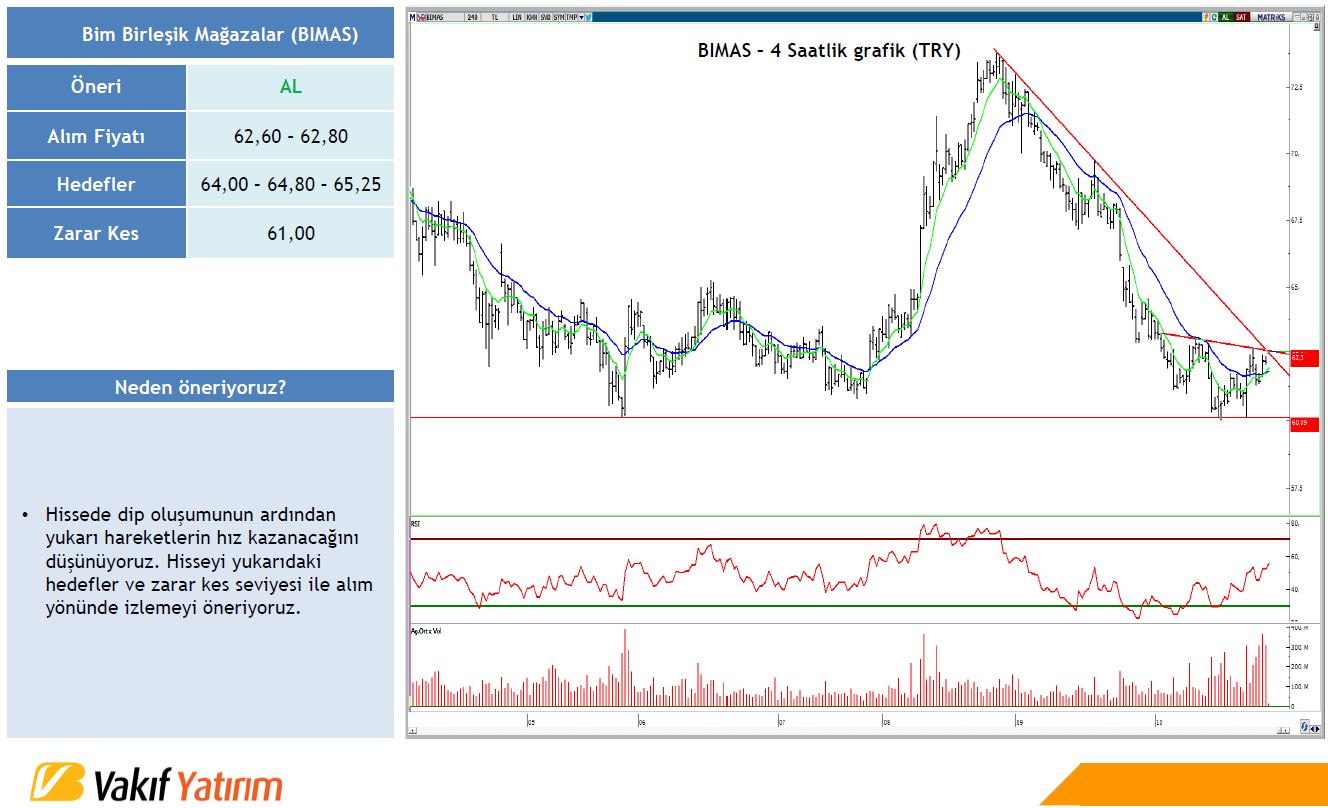Click the 'Öneri' row label
The width and height of the screenshot is (1328, 808).
coord(96,87)
